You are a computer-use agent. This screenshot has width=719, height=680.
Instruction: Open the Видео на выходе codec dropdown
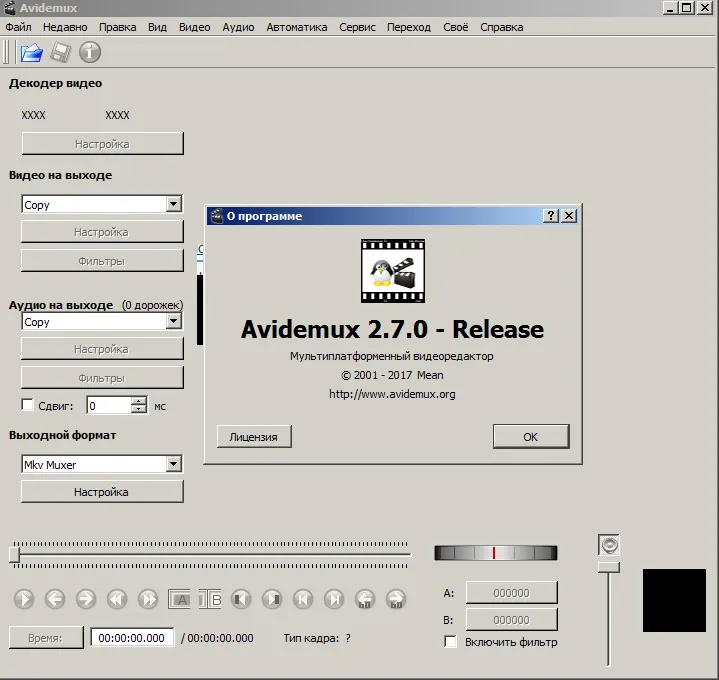[x=173, y=204]
